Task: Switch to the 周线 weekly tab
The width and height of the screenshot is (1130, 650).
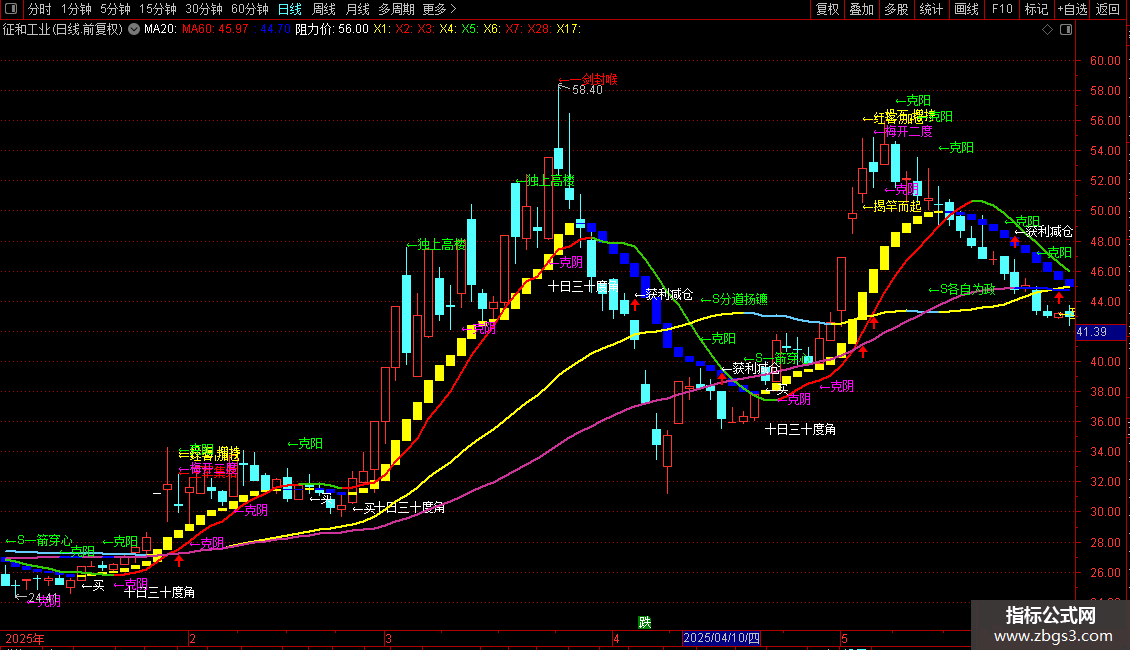Action: [x=324, y=9]
